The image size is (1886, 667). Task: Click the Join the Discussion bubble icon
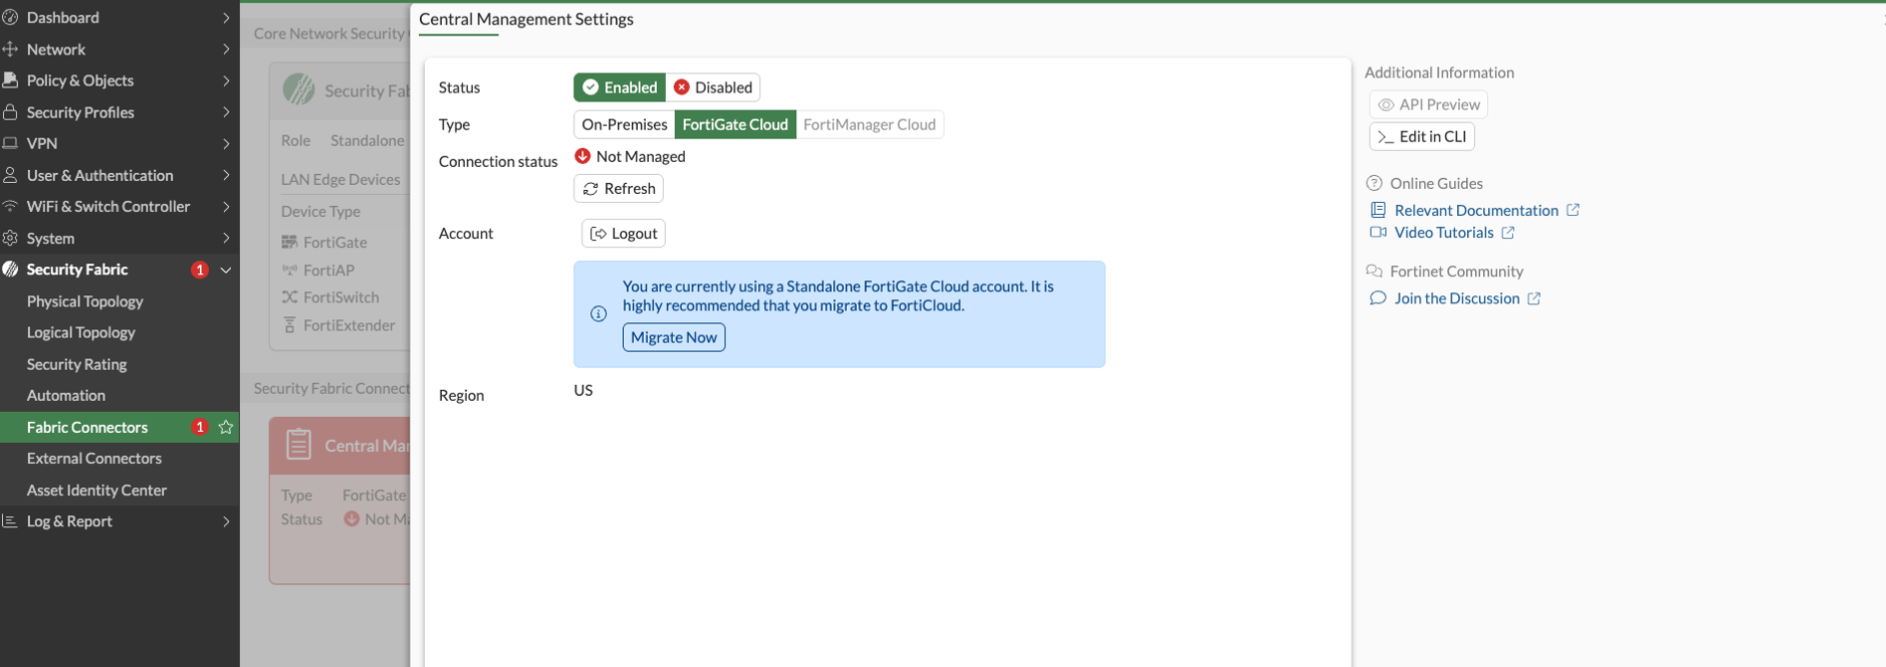coord(1378,298)
